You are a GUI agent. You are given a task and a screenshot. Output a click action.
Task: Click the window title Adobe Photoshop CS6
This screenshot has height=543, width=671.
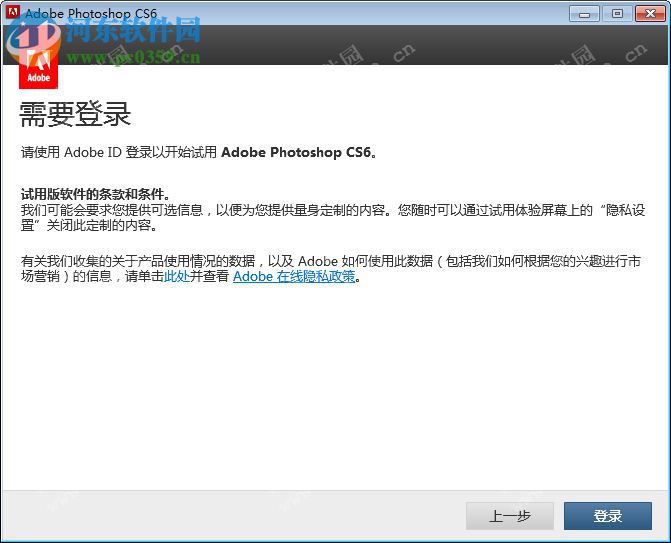pyautogui.click(x=91, y=13)
